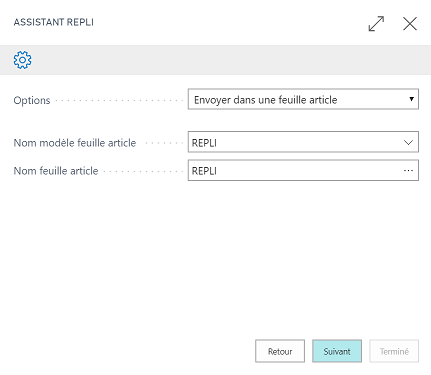Click the ASSISTANT REPLI title text
Viewport: 431px width, 375px height.
click(x=54, y=22)
